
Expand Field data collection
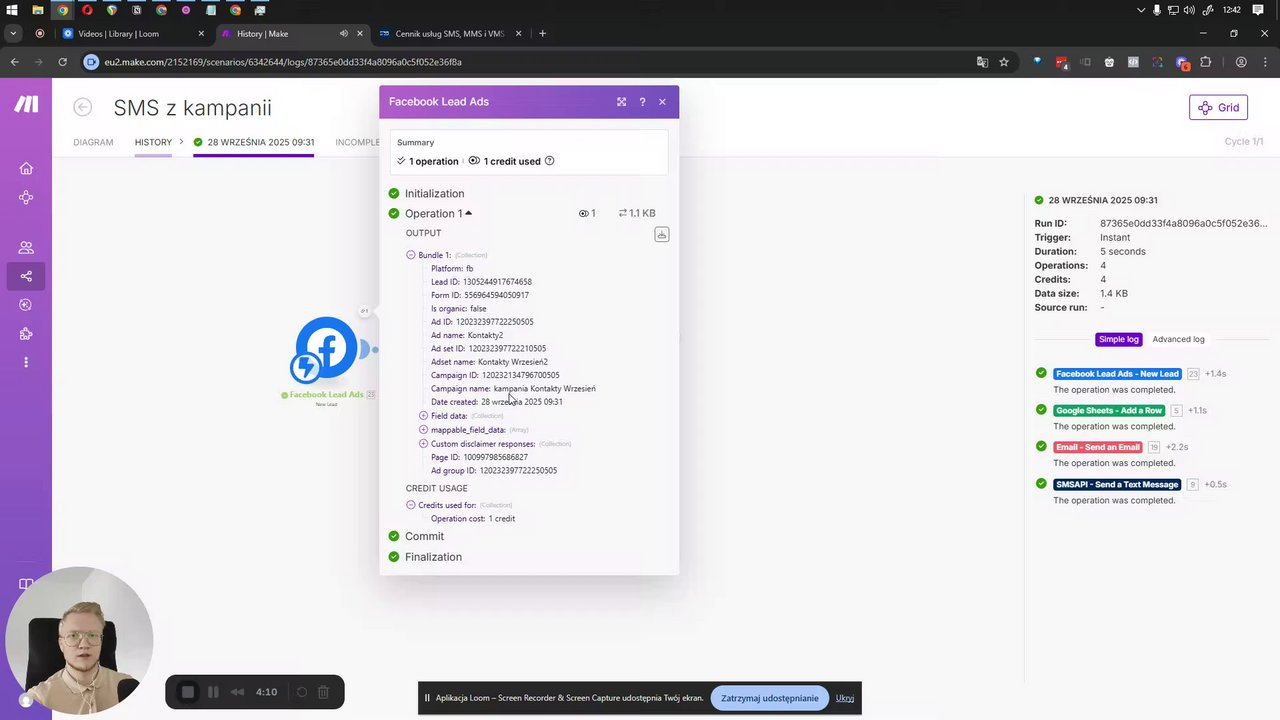click(x=423, y=415)
